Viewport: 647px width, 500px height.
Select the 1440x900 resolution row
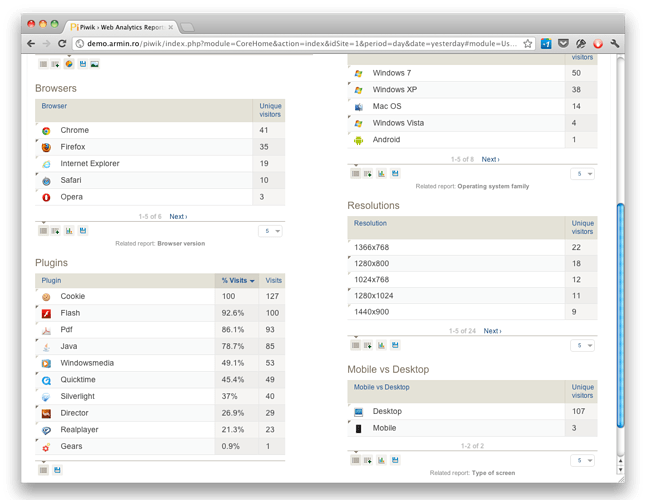(x=472, y=312)
